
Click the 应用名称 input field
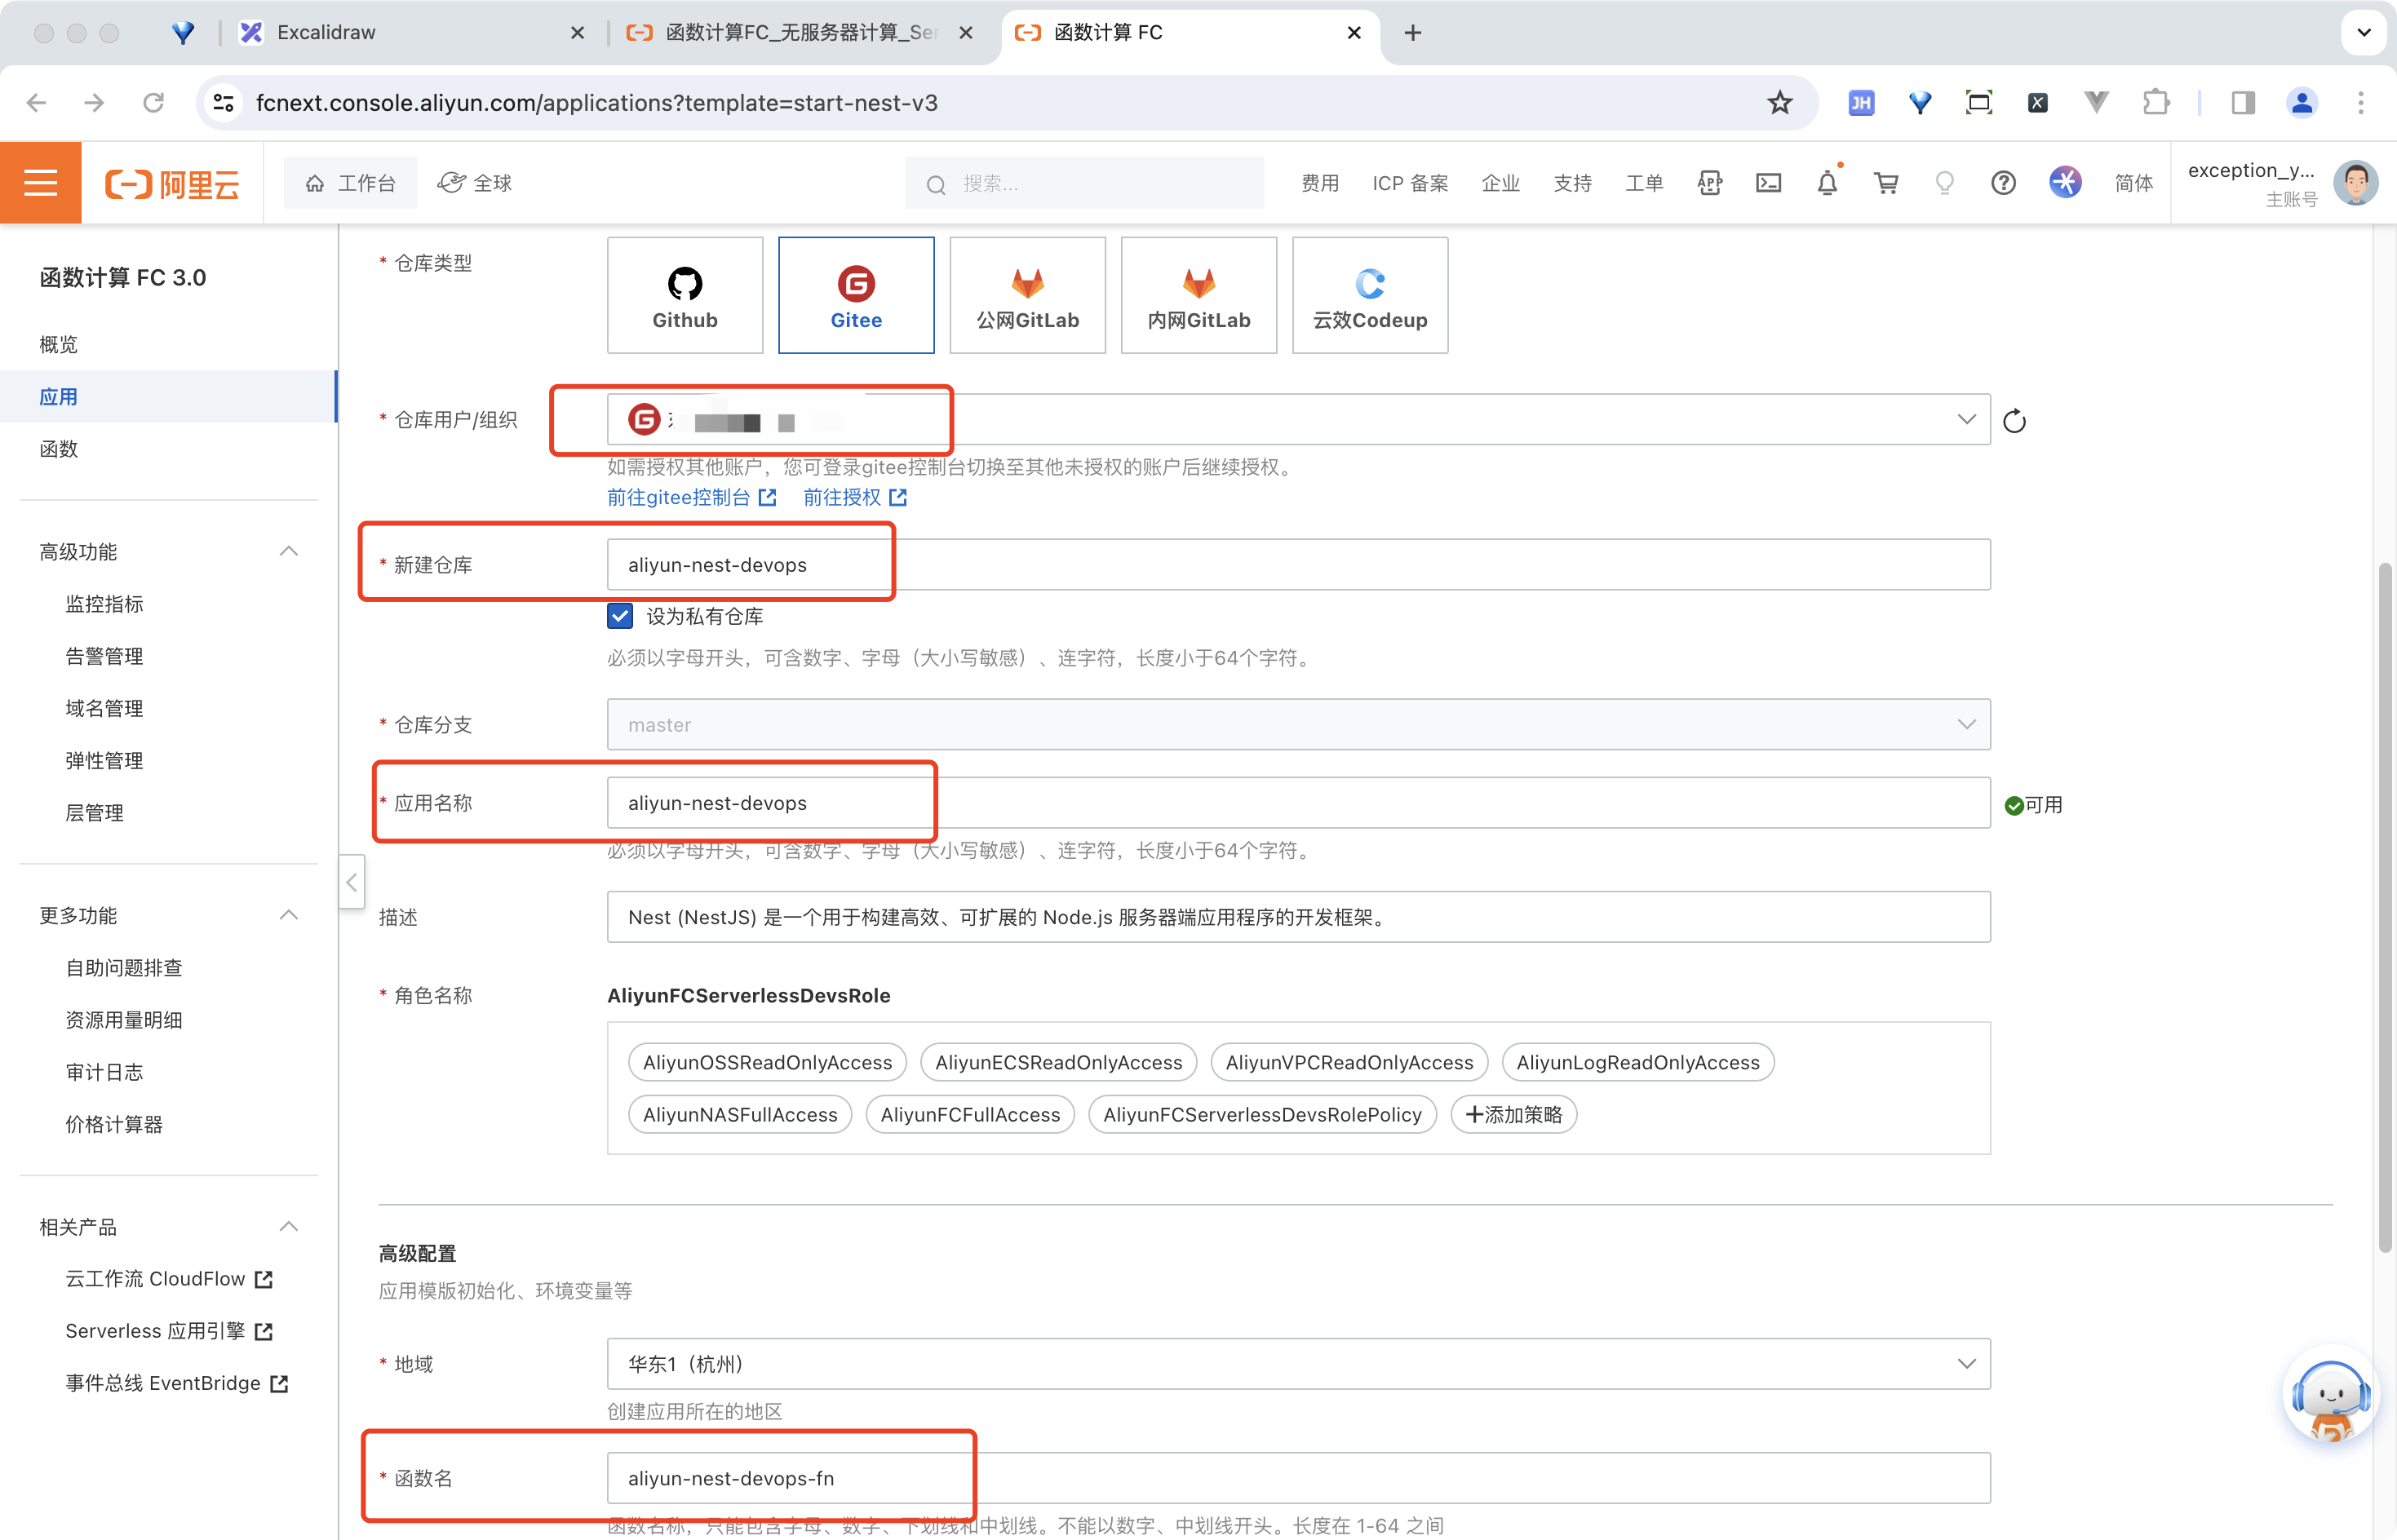coord(1298,803)
